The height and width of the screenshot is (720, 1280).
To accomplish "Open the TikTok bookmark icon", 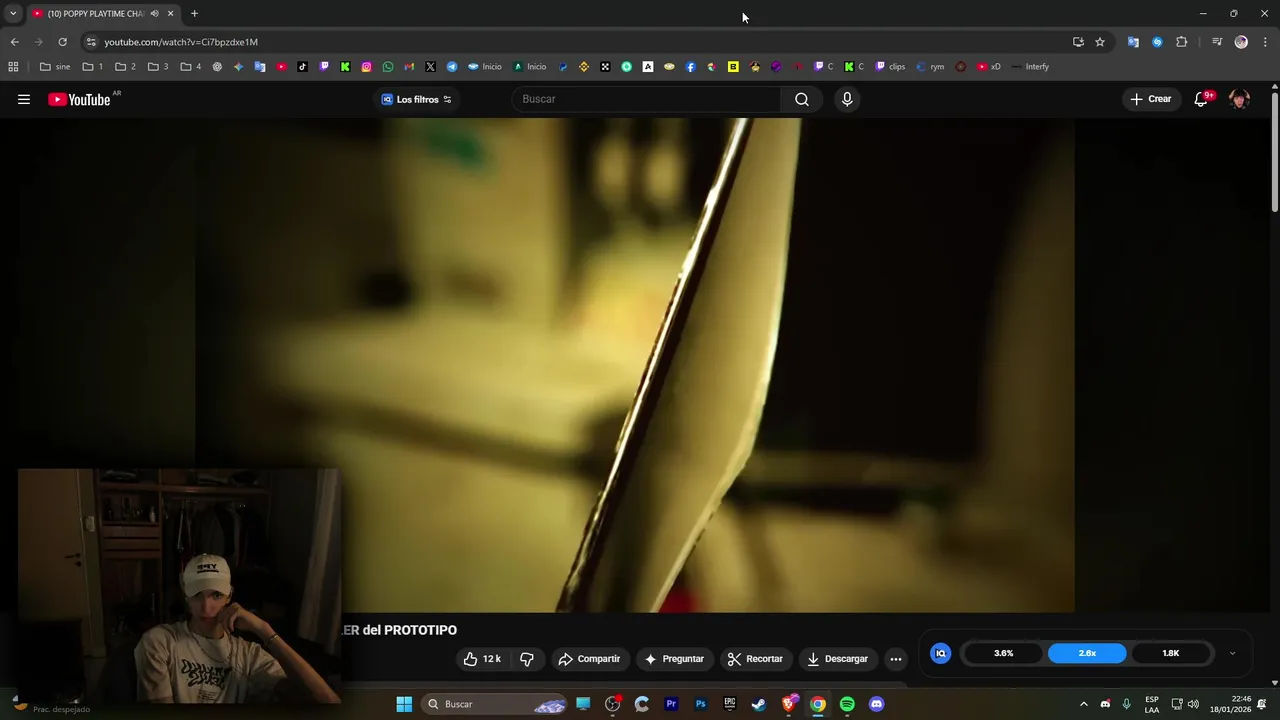I will 302,67.
